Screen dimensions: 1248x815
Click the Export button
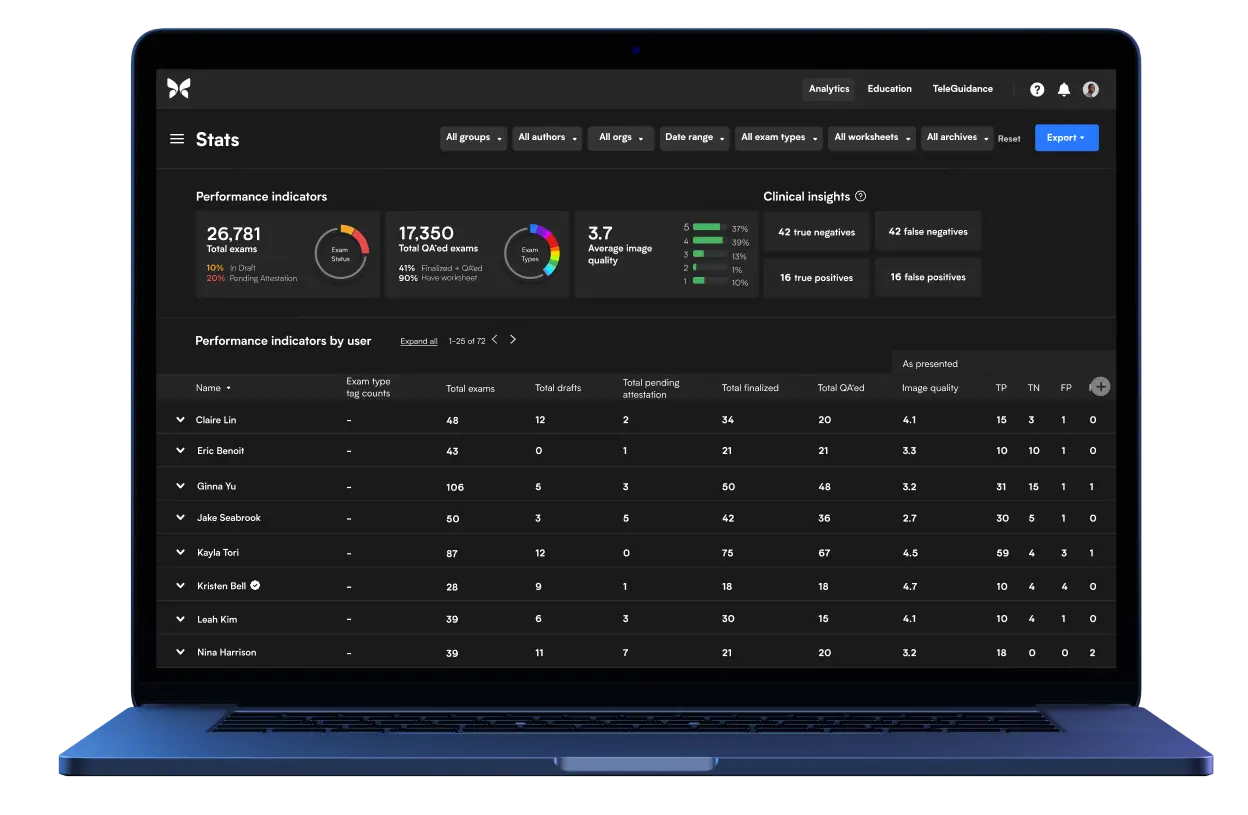(x=1066, y=138)
